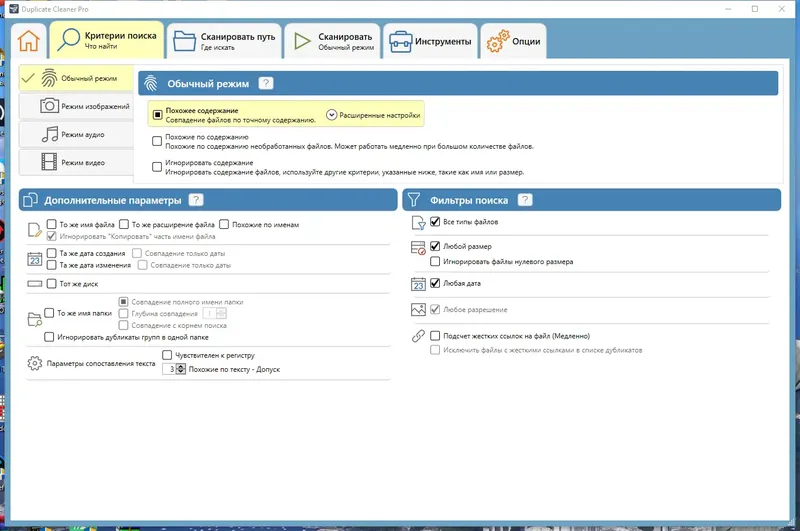
Task: Select Режим изображений mode
Action: 77,106
